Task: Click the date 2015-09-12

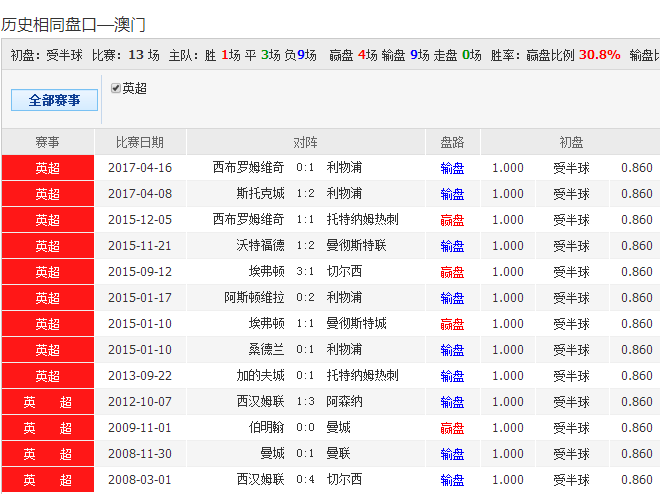Action: (x=140, y=272)
